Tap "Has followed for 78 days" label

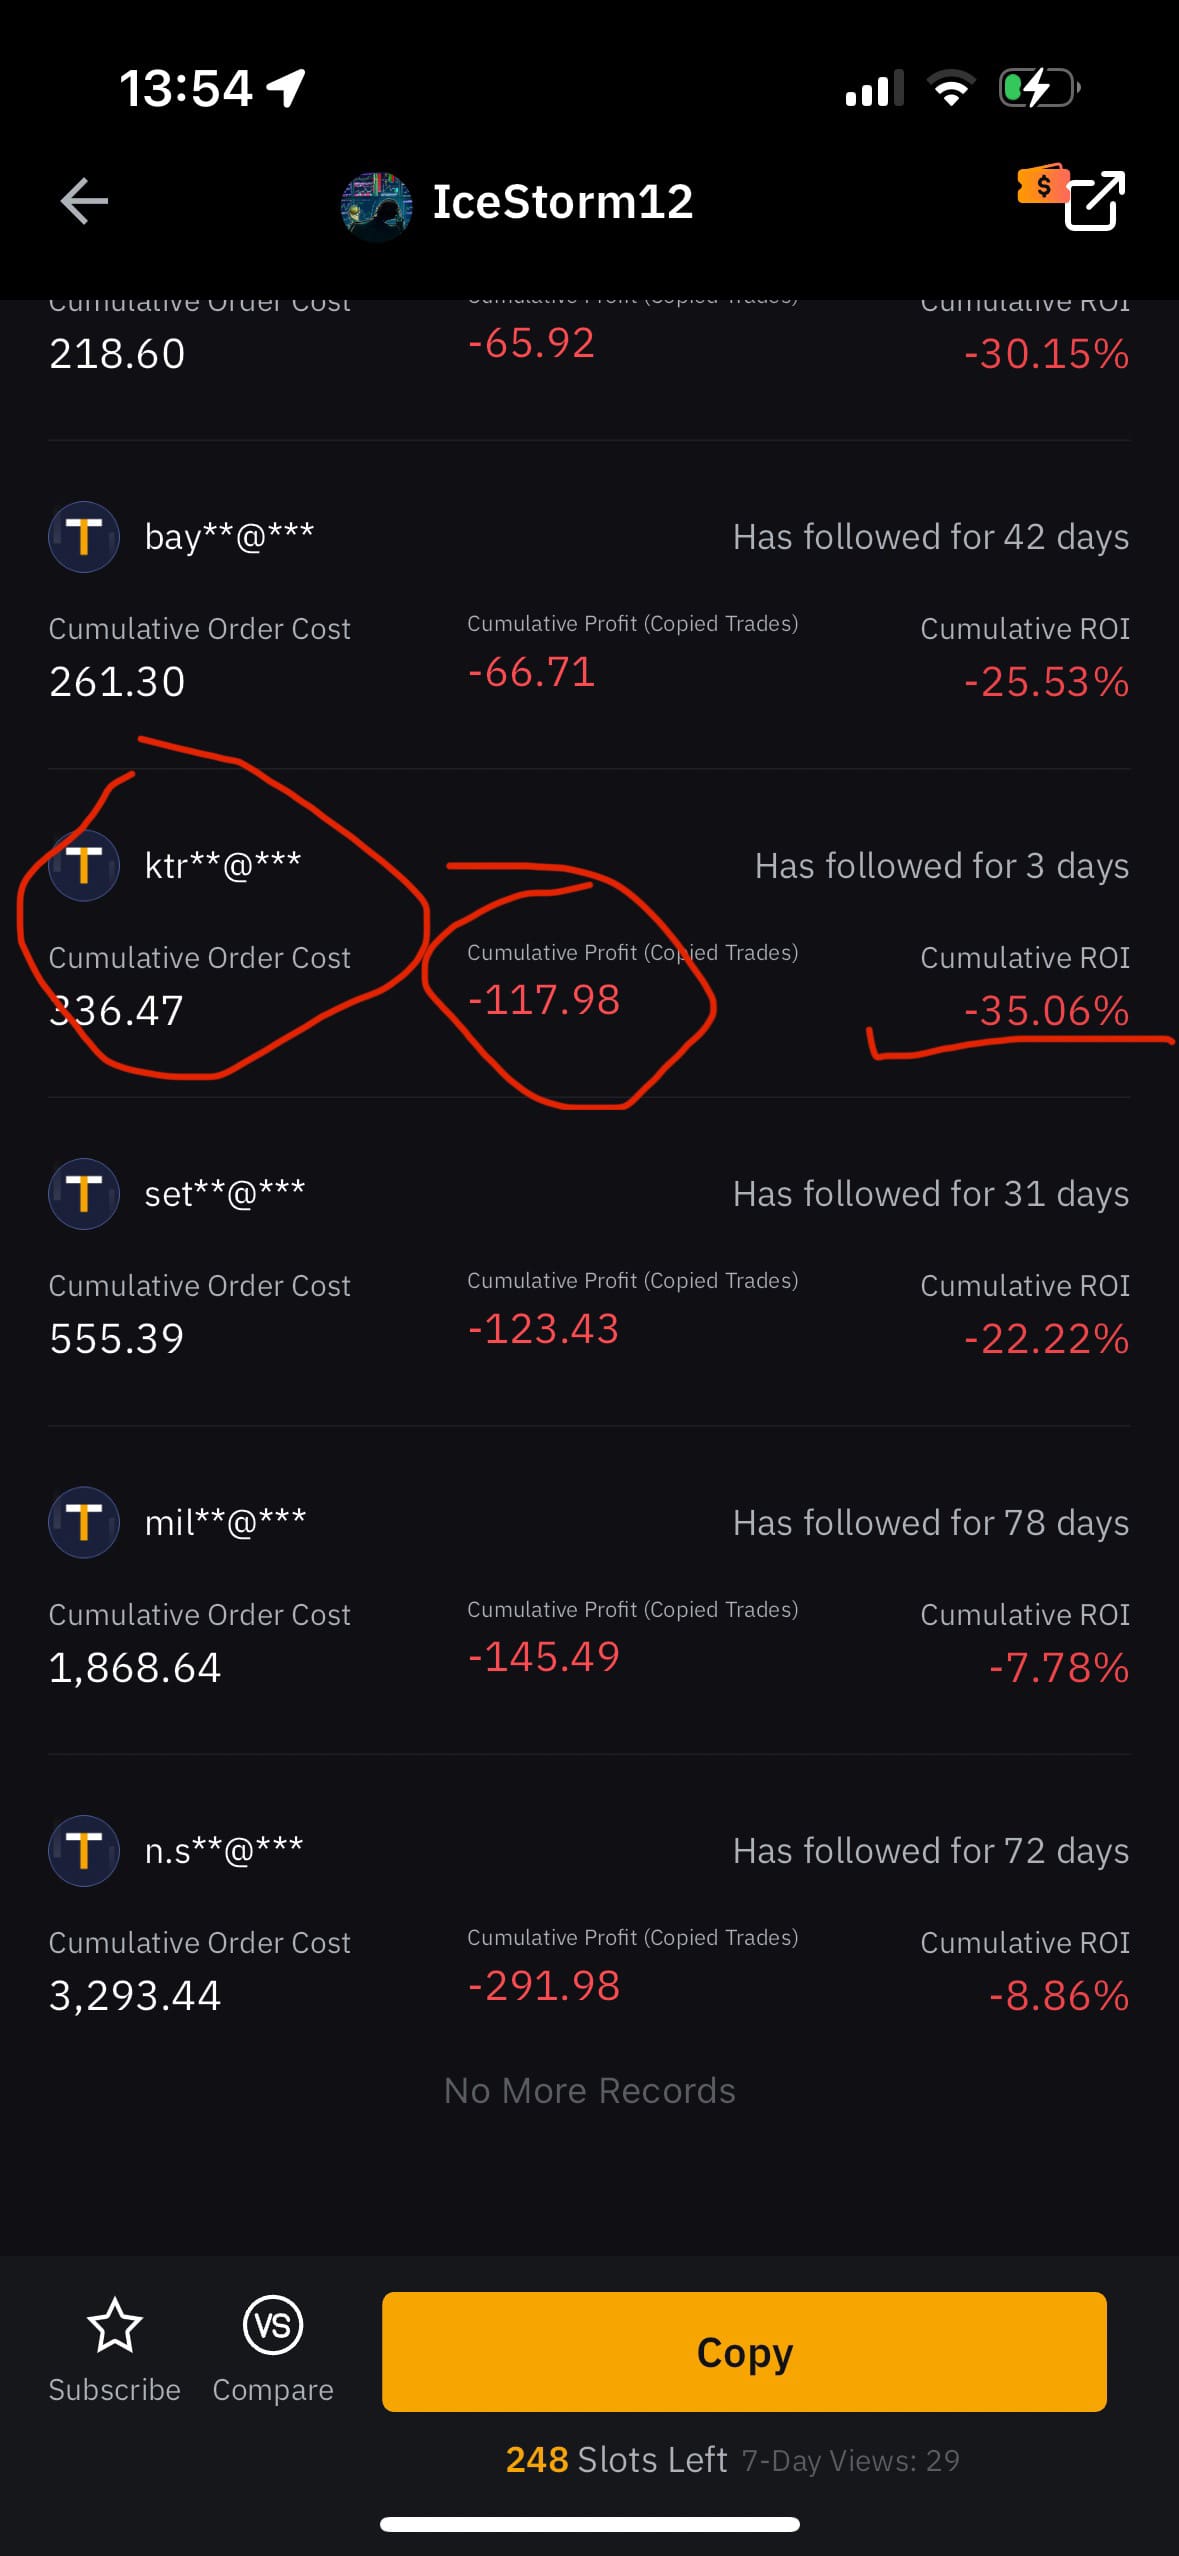[930, 1522]
